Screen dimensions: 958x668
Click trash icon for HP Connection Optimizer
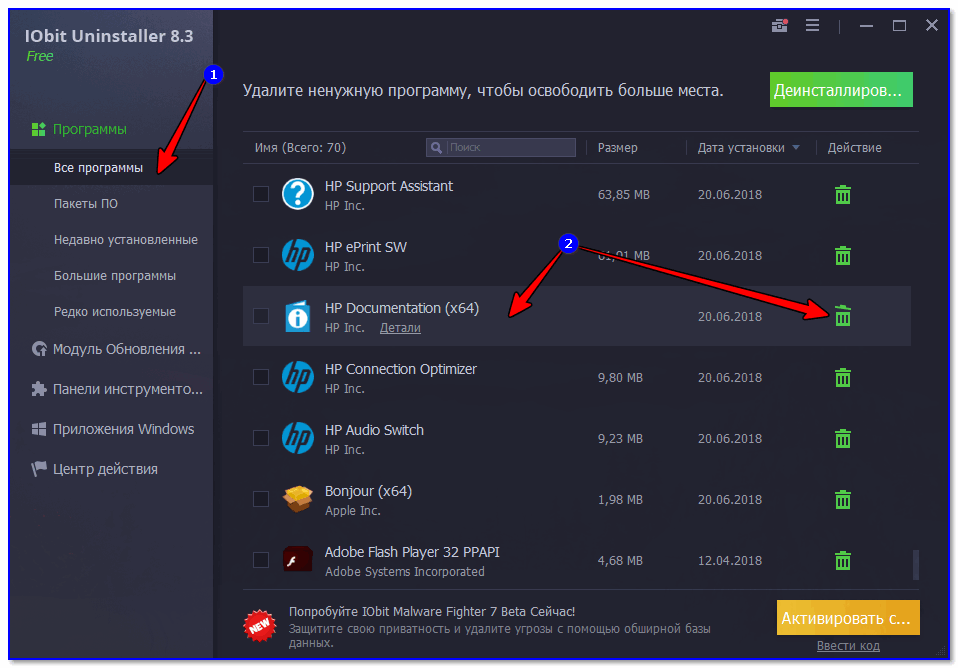click(x=843, y=378)
